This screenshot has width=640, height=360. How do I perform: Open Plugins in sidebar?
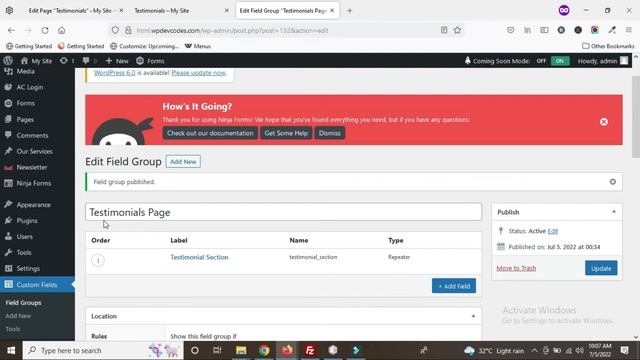click(27, 220)
